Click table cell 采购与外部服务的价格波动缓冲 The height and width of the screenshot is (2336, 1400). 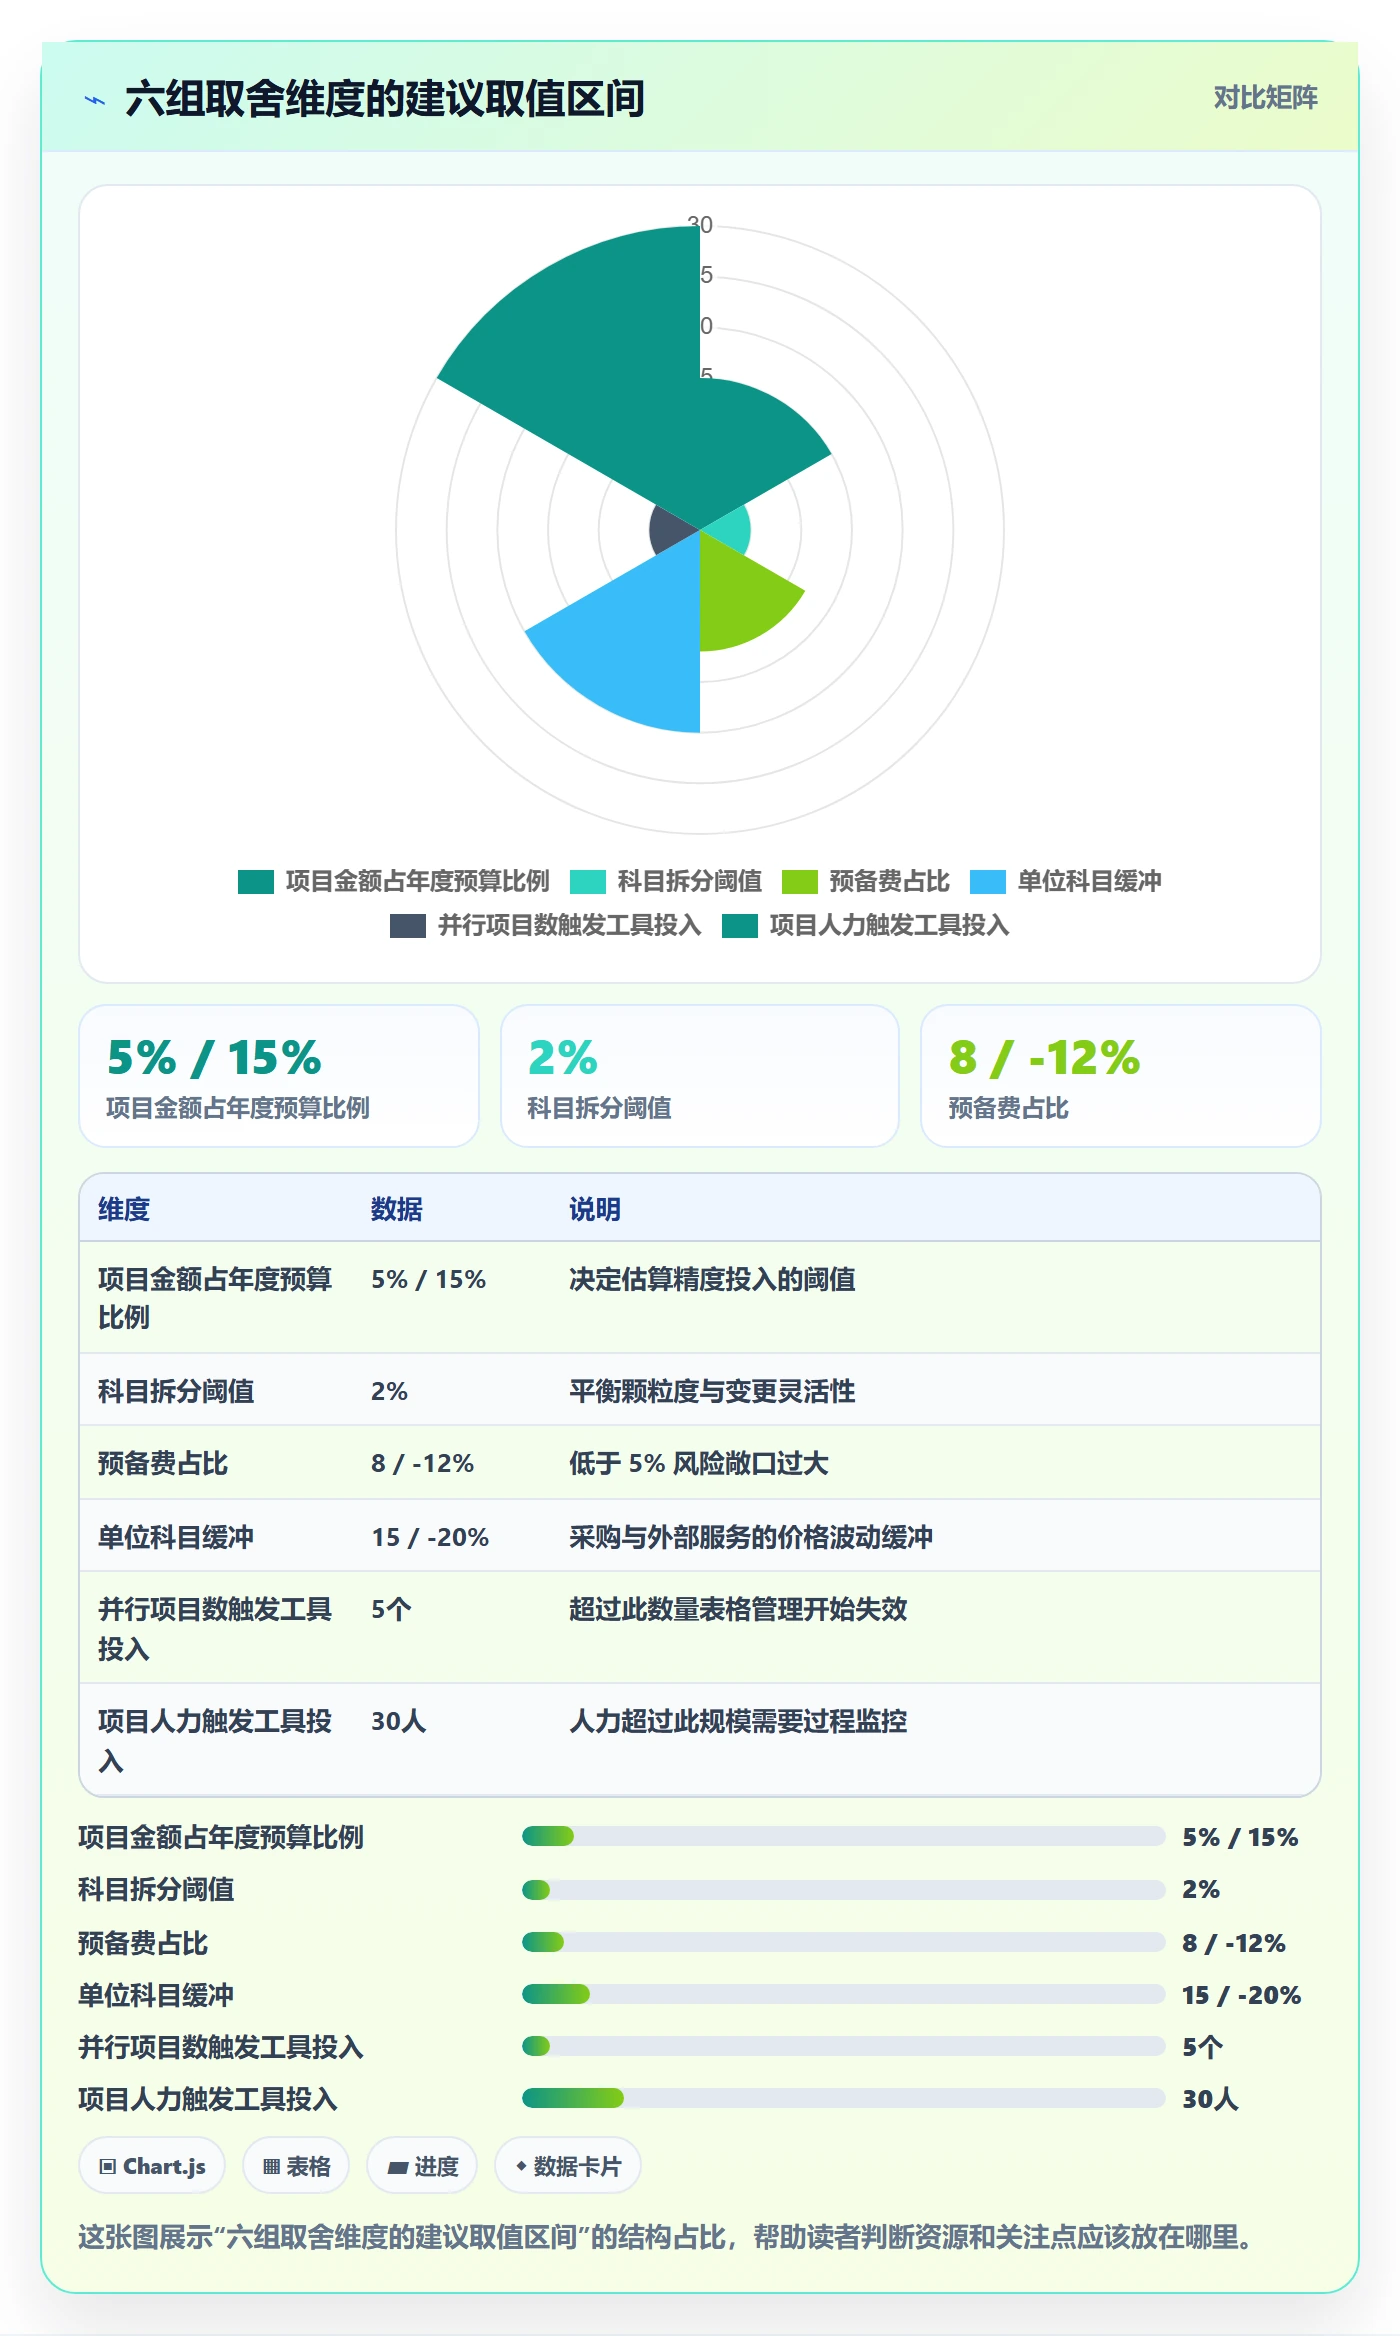pyautogui.click(x=751, y=1537)
